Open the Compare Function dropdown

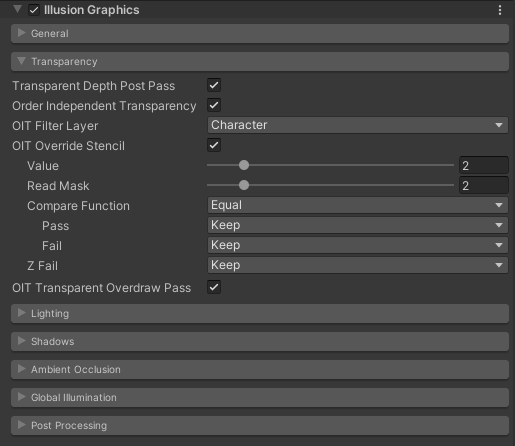click(358, 205)
